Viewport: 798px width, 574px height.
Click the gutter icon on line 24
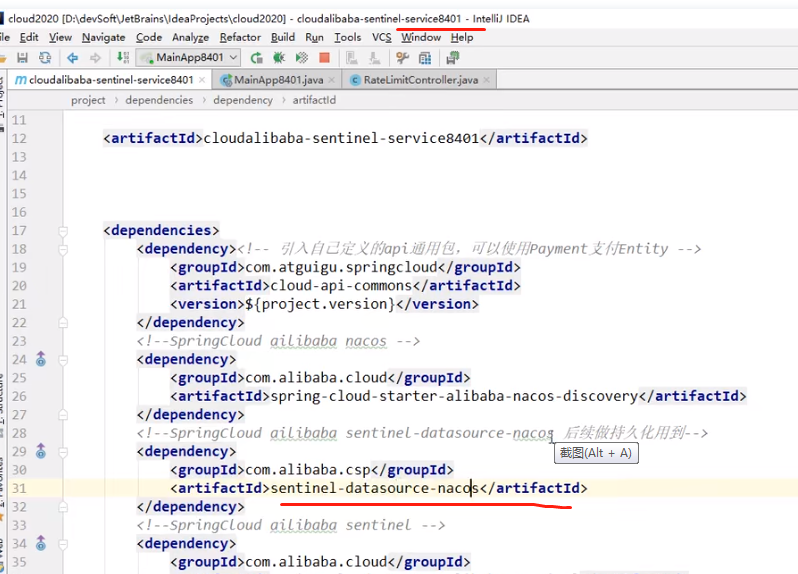click(41, 359)
